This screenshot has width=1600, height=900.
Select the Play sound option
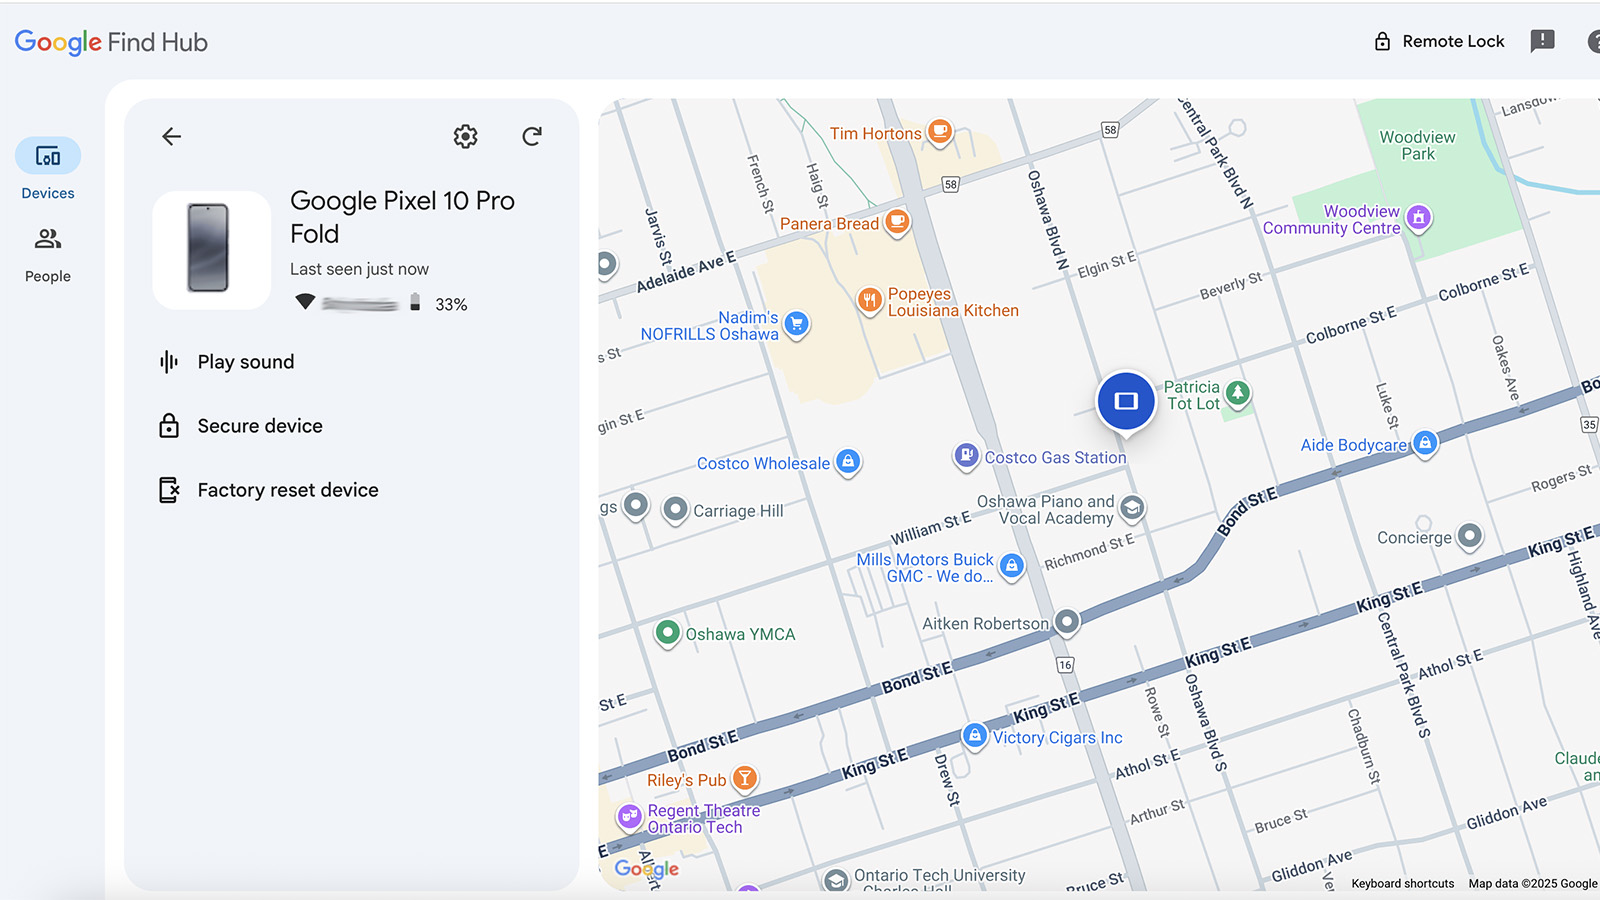pos(245,361)
